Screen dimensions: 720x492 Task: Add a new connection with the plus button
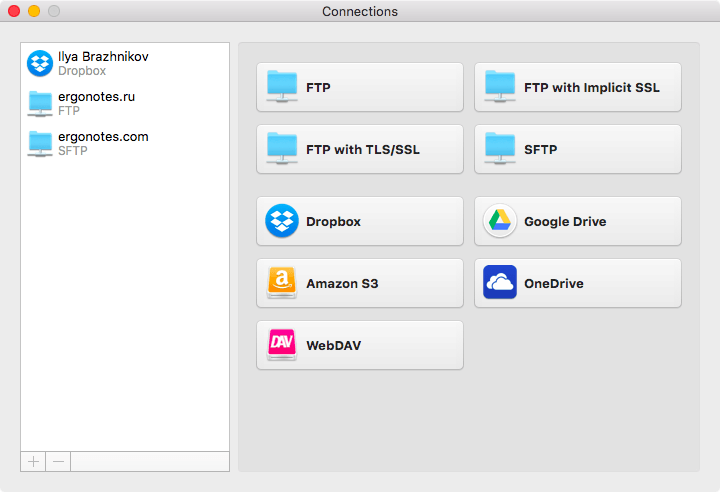pyautogui.click(x=33, y=462)
